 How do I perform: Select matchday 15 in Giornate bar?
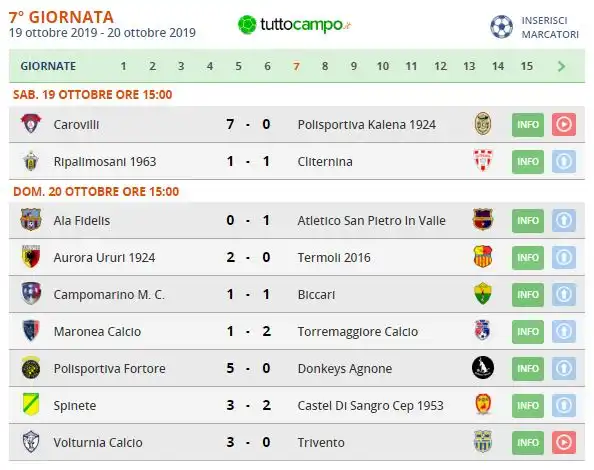pyautogui.click(x=527, y=66)
